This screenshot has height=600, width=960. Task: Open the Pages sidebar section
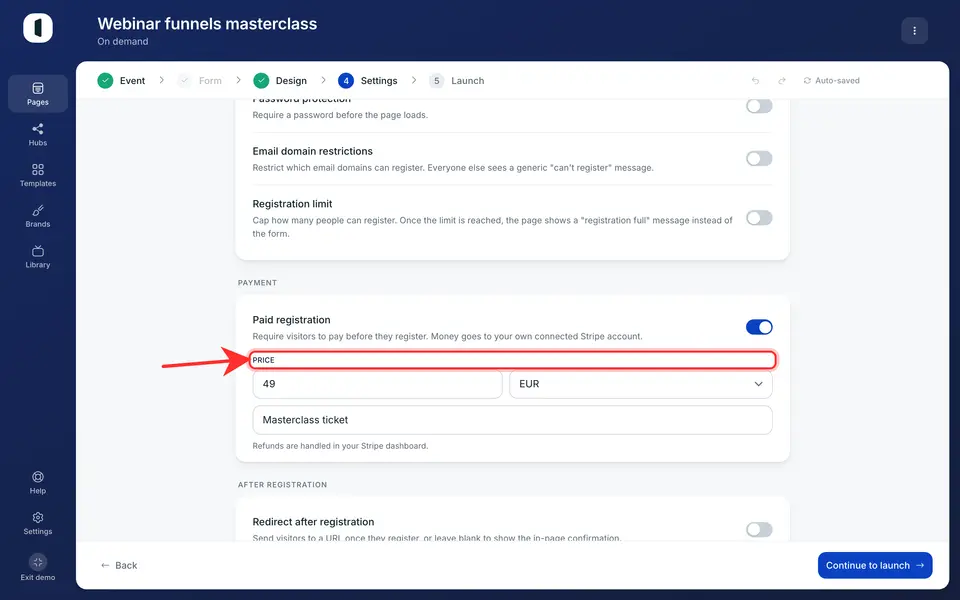coord(38,94)
